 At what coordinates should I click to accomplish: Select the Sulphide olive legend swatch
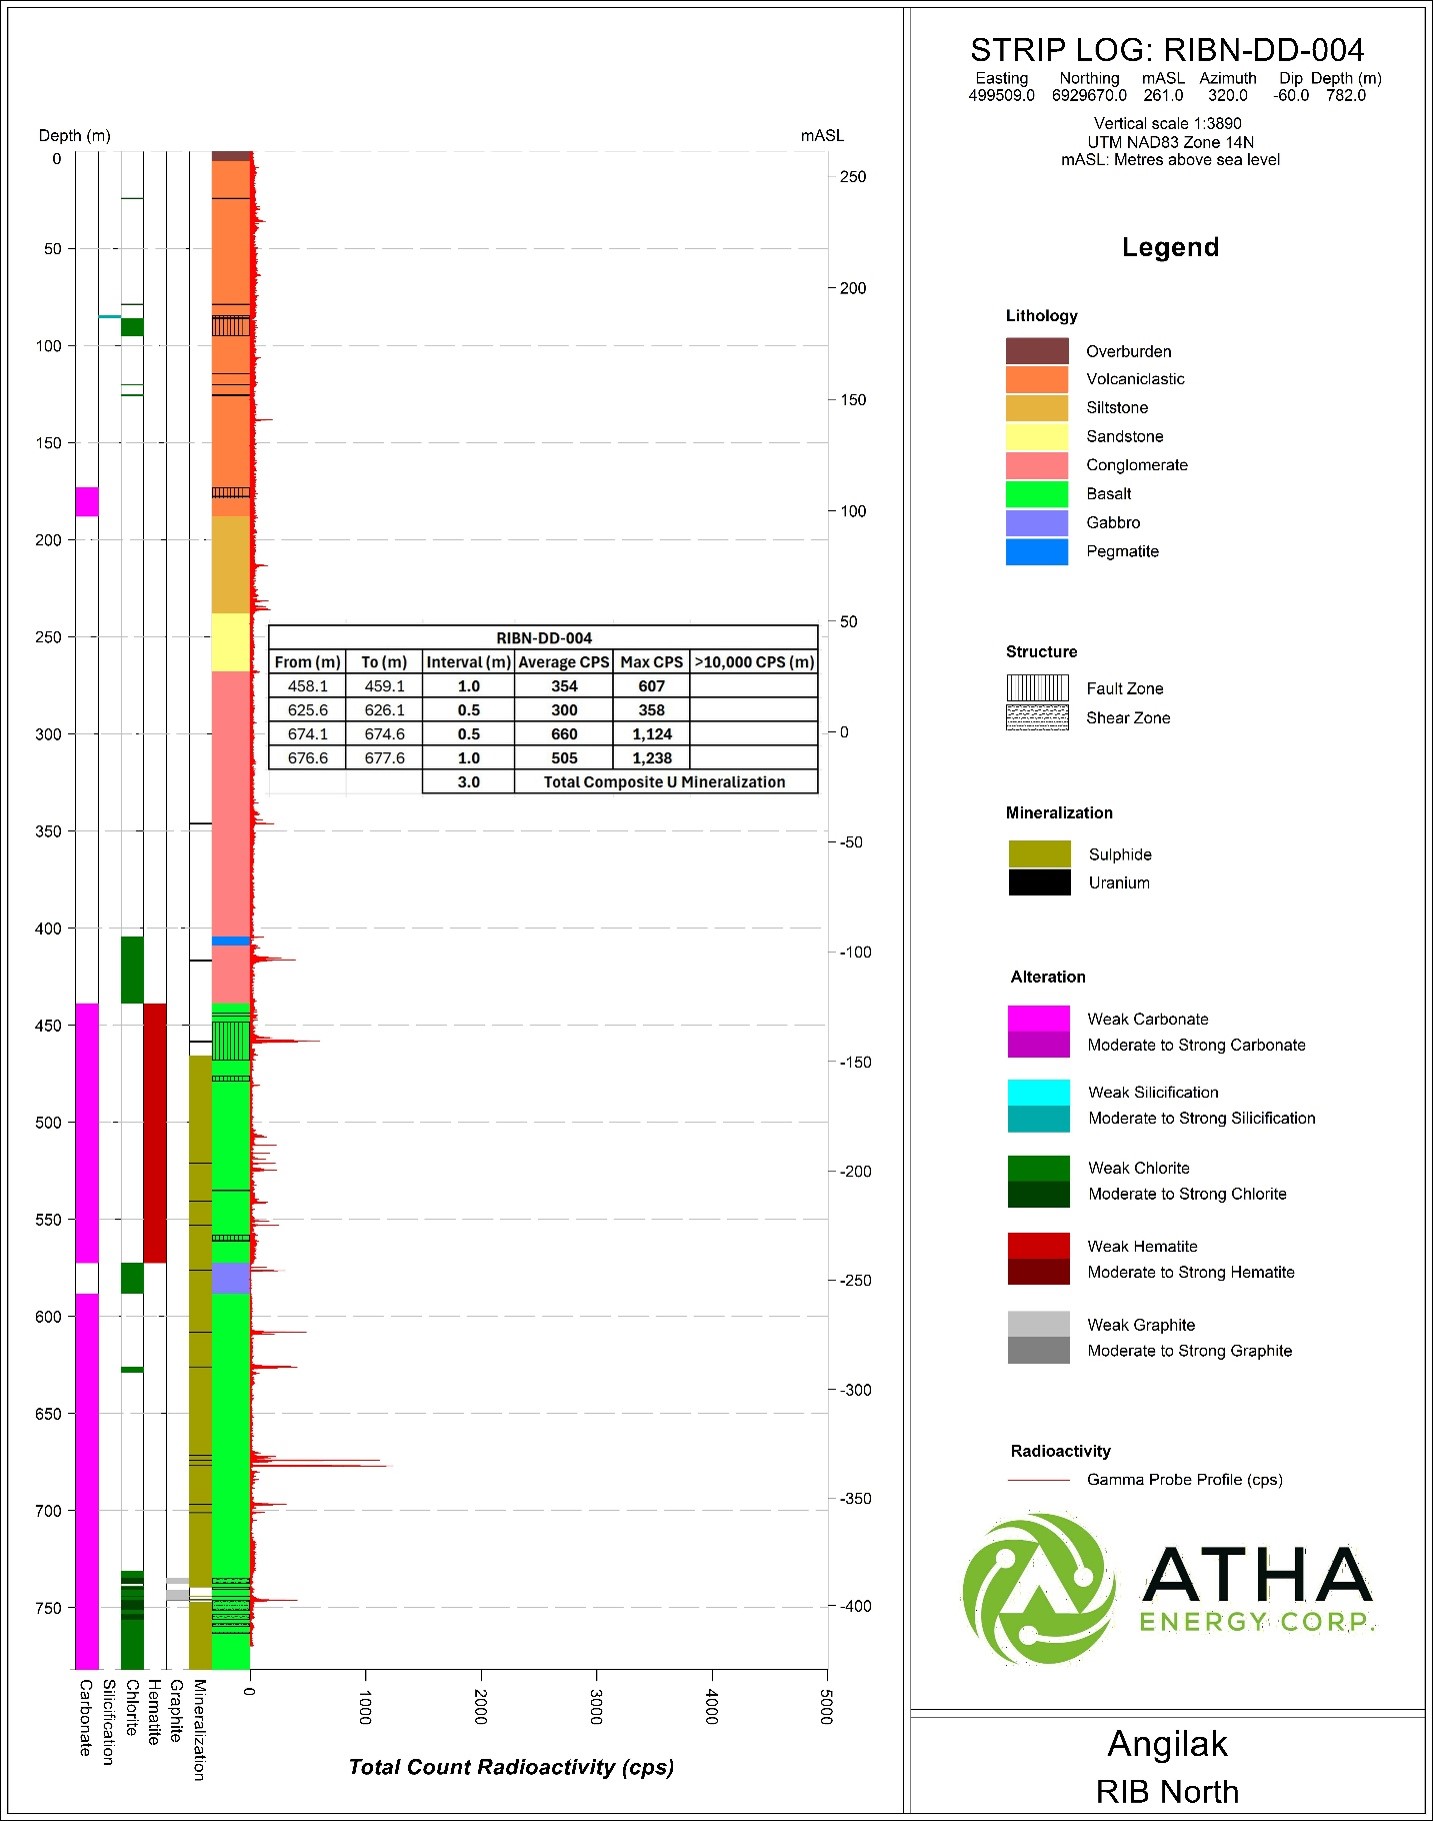click(1039, 854)
